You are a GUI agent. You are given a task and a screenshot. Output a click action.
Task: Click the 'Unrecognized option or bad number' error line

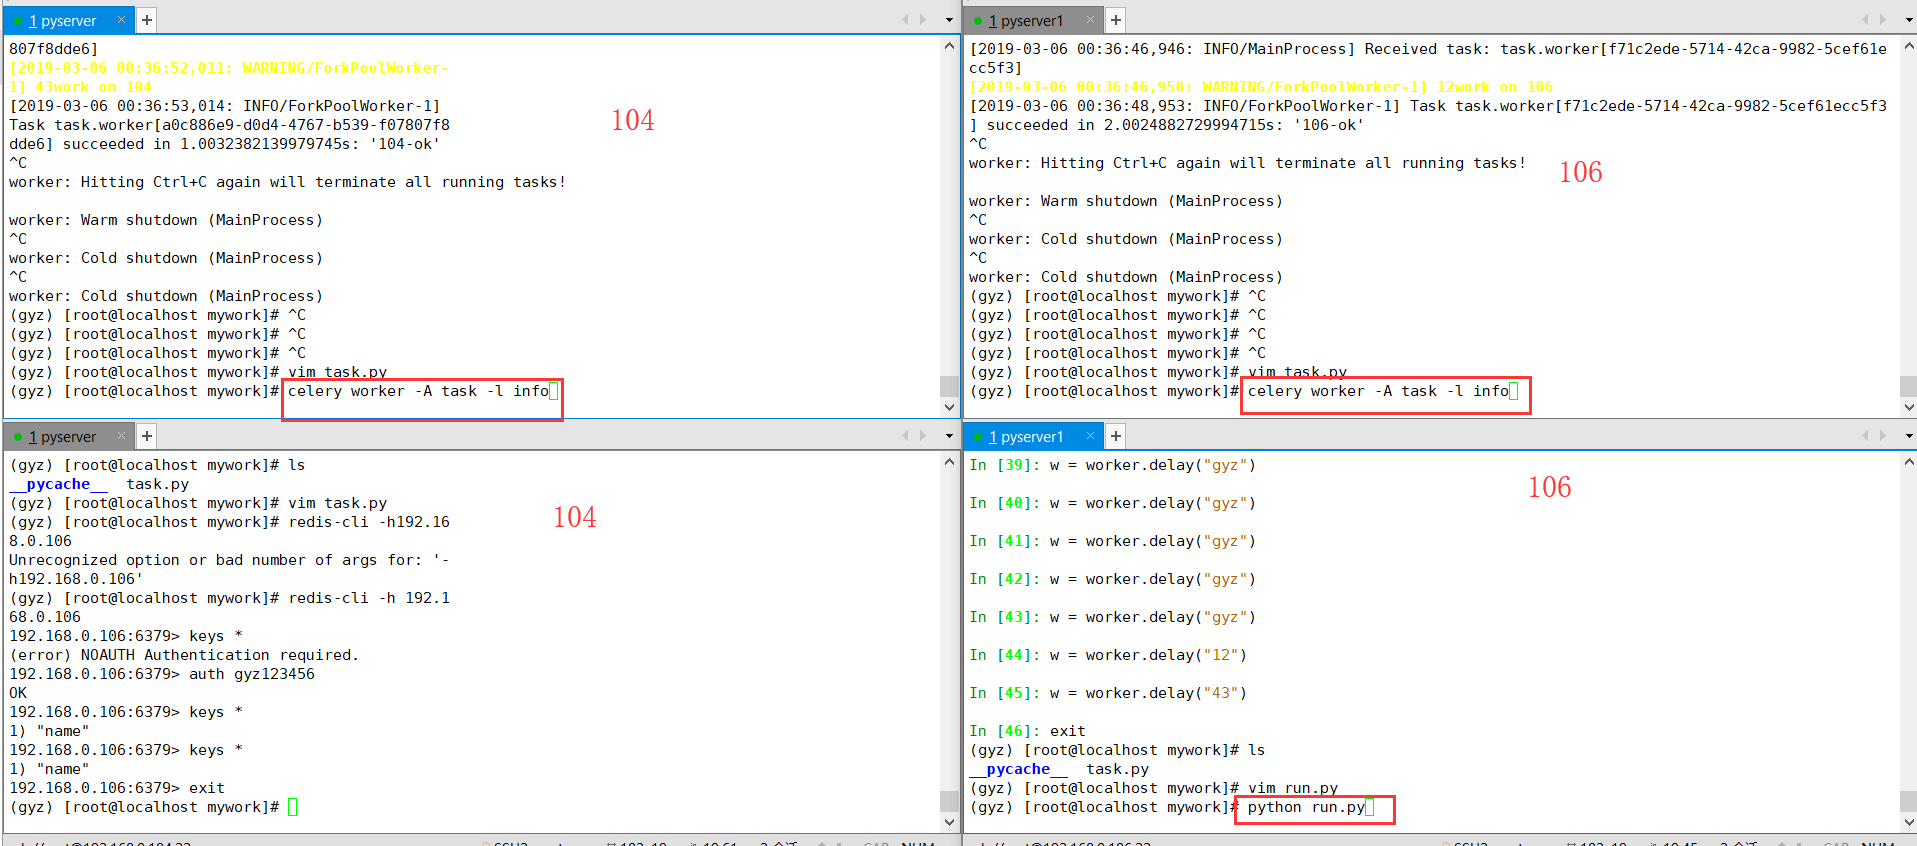(230, 560)
